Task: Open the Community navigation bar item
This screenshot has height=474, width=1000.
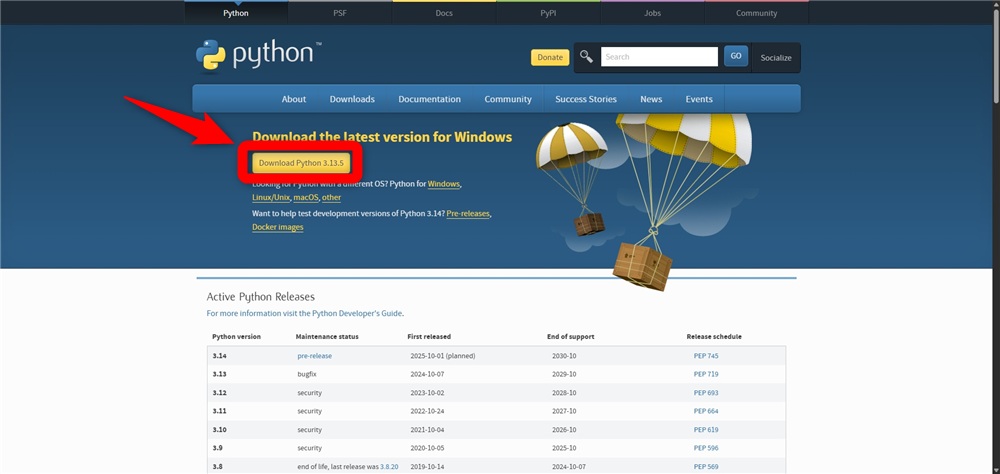Action: coord(508,99)
